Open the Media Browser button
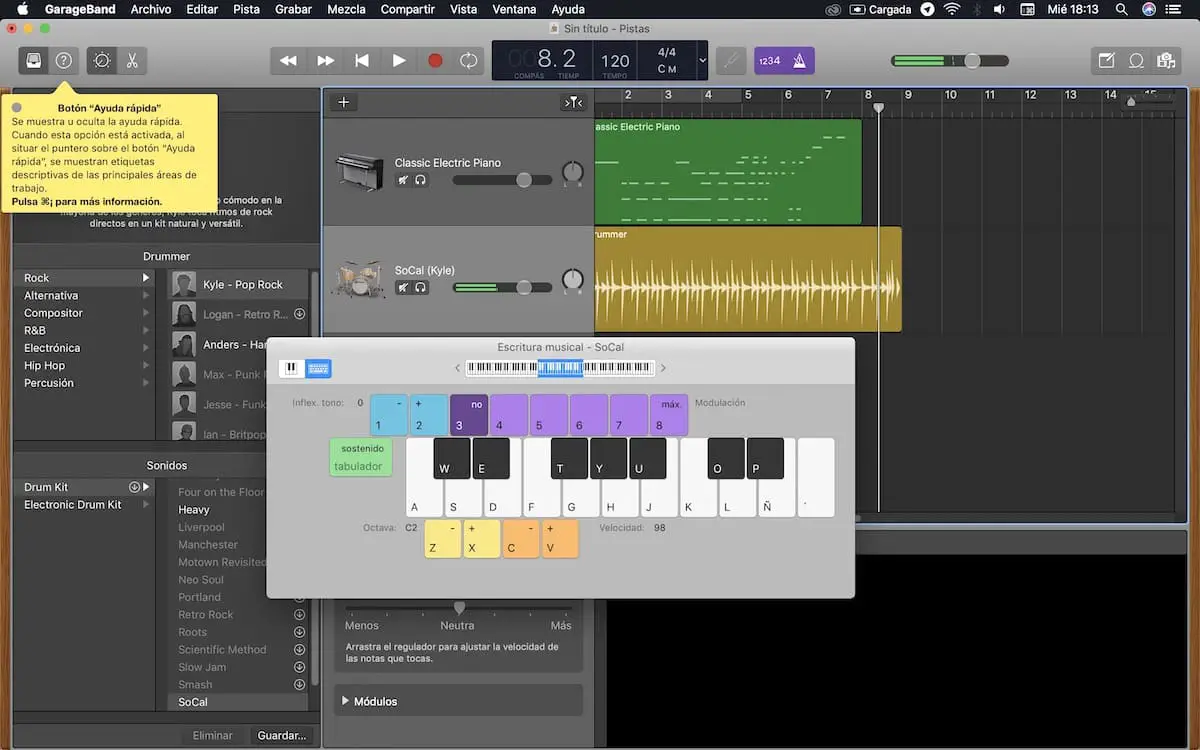Viewport: 1200px width, 750px height. (x=1165, y=61)
